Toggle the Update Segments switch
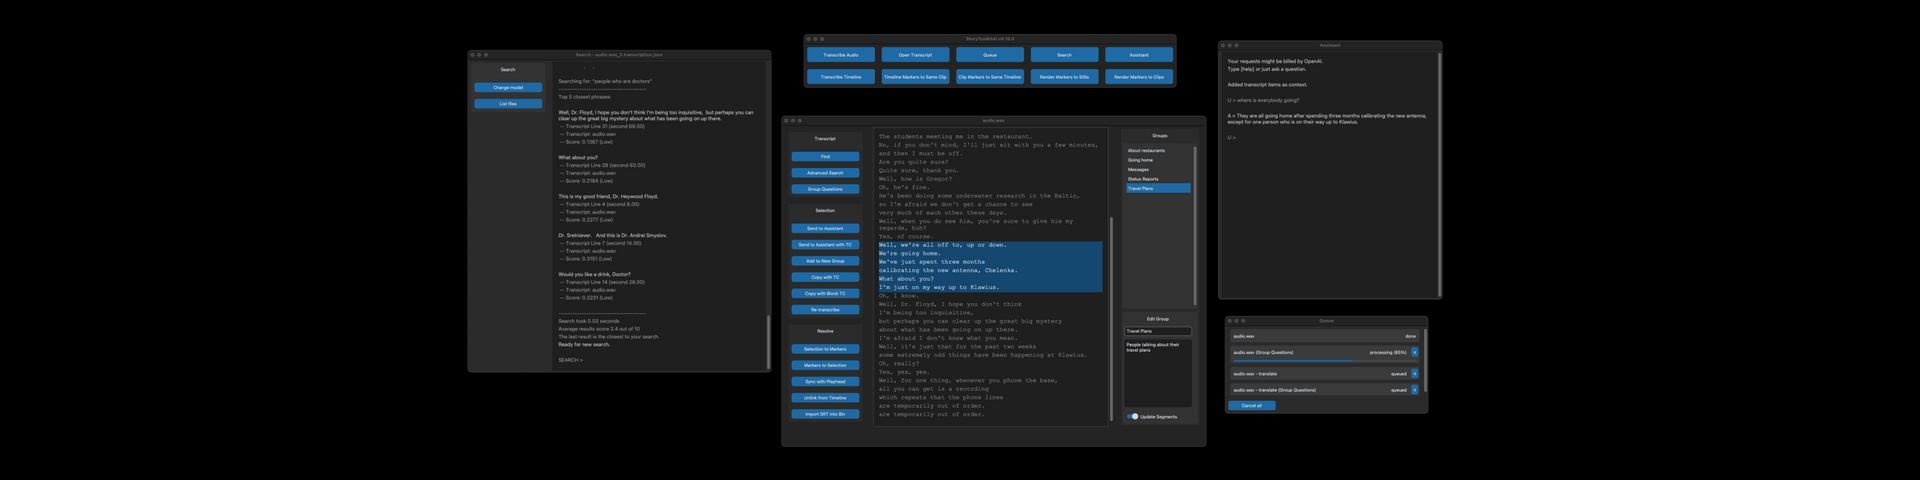Viewport: 1920px width, 480px height. coord(1132,416)
